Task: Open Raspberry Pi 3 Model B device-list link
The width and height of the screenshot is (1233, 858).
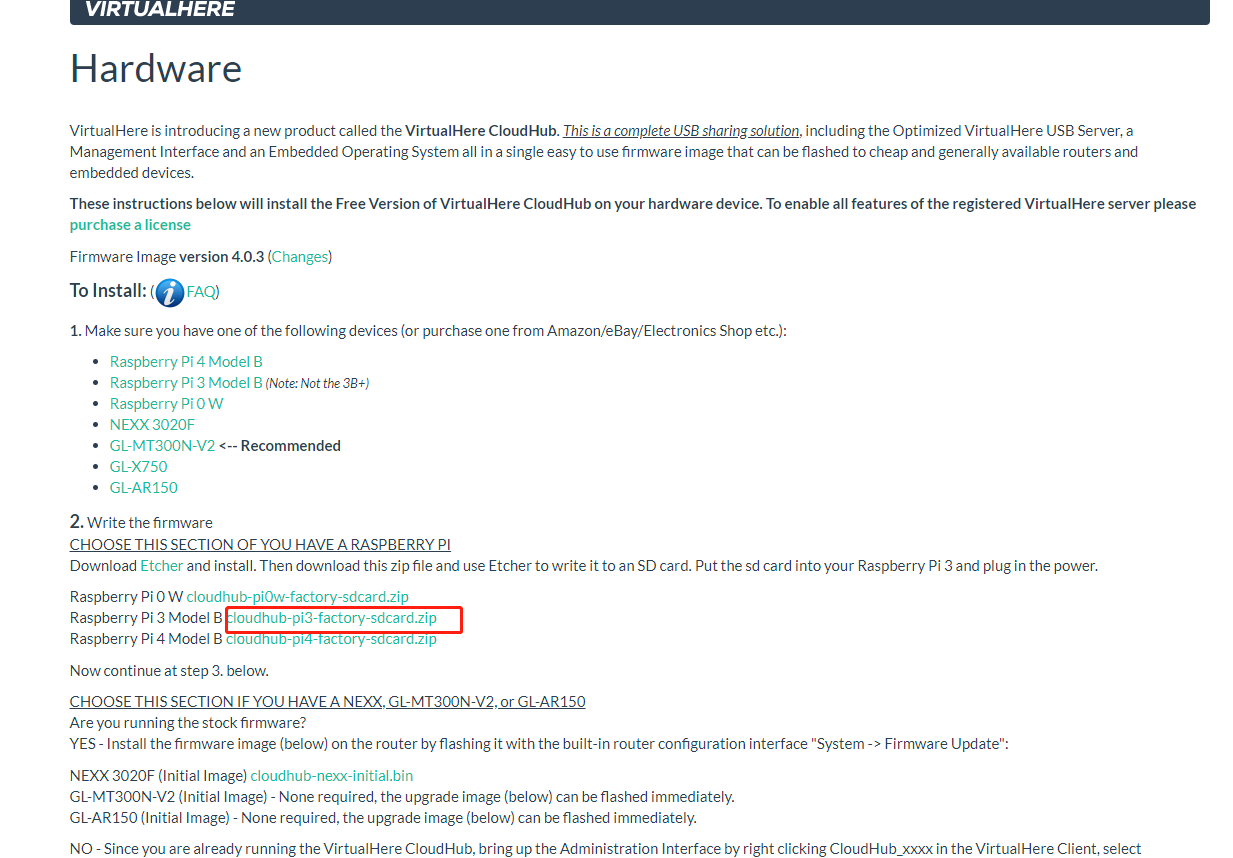Action: click(x=186, y=383)
